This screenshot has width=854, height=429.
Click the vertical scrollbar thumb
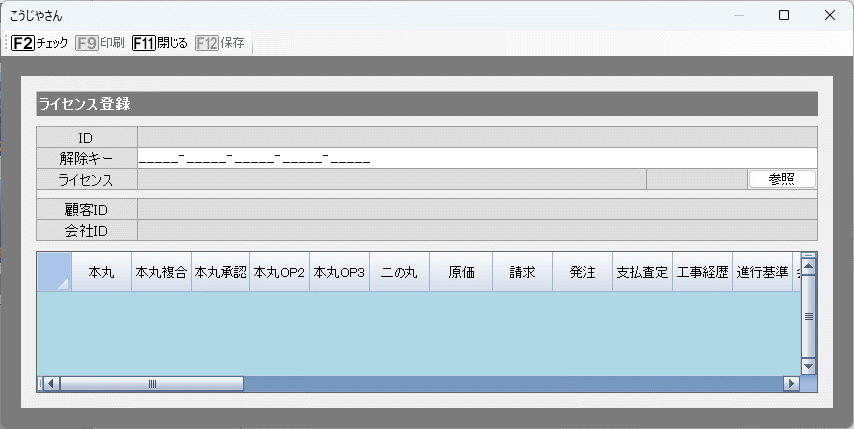click(x=809, y=316)
